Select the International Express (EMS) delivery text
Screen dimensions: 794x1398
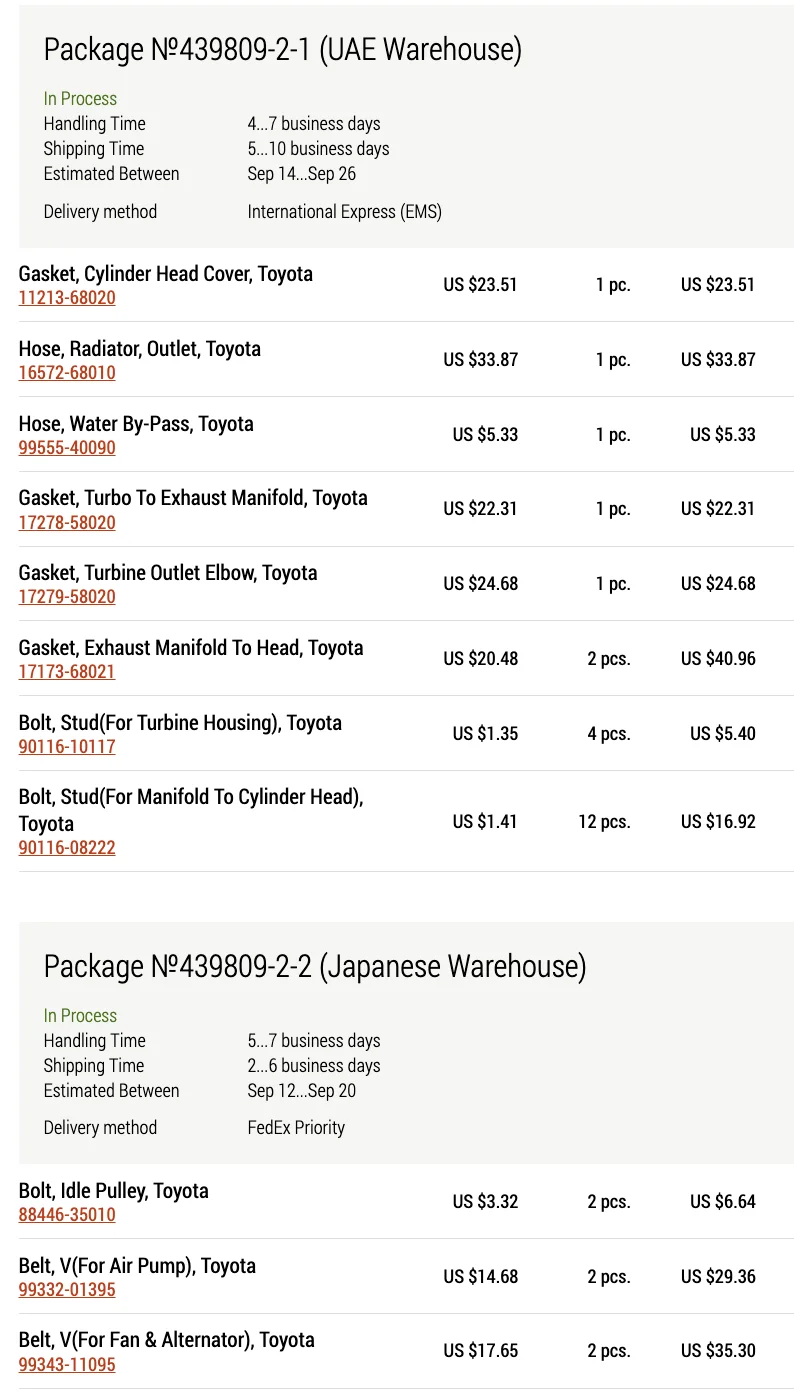(x=345, y=212)
